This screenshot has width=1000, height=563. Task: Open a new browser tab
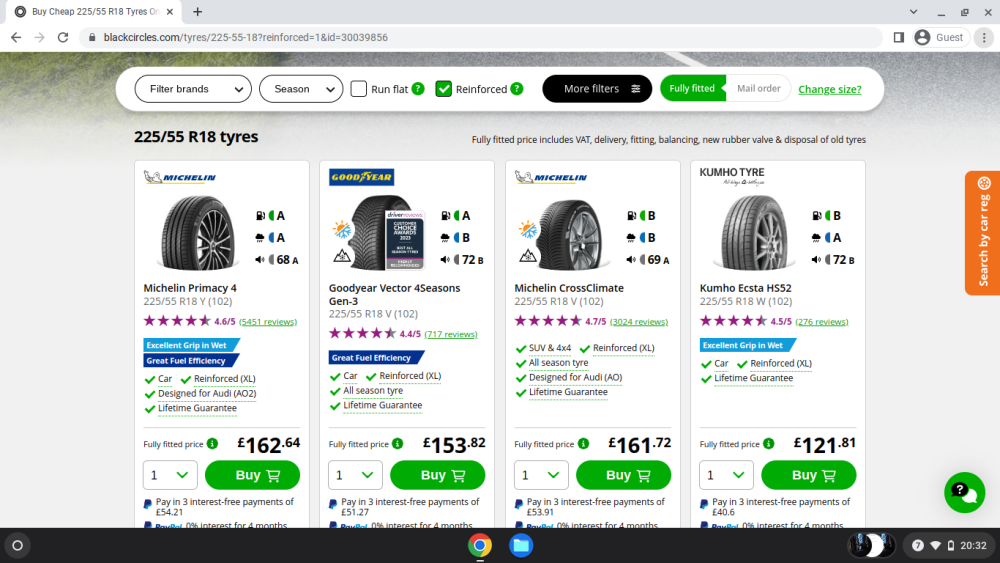(198, 11)
